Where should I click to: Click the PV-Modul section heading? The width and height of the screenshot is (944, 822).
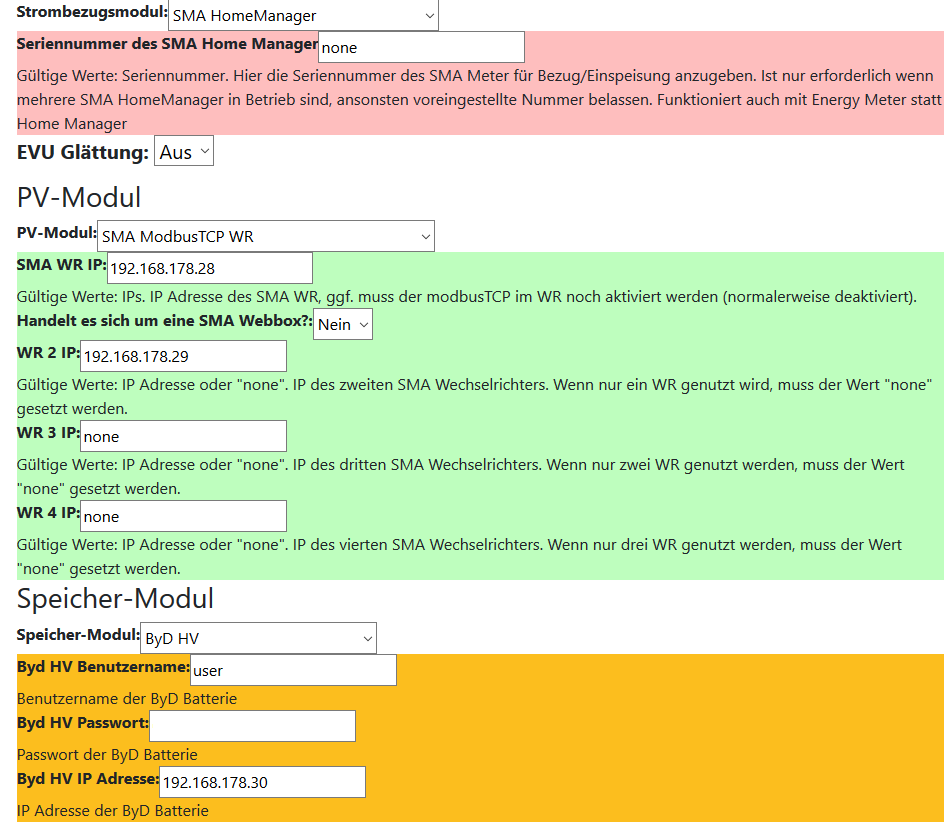click(79, 198)
